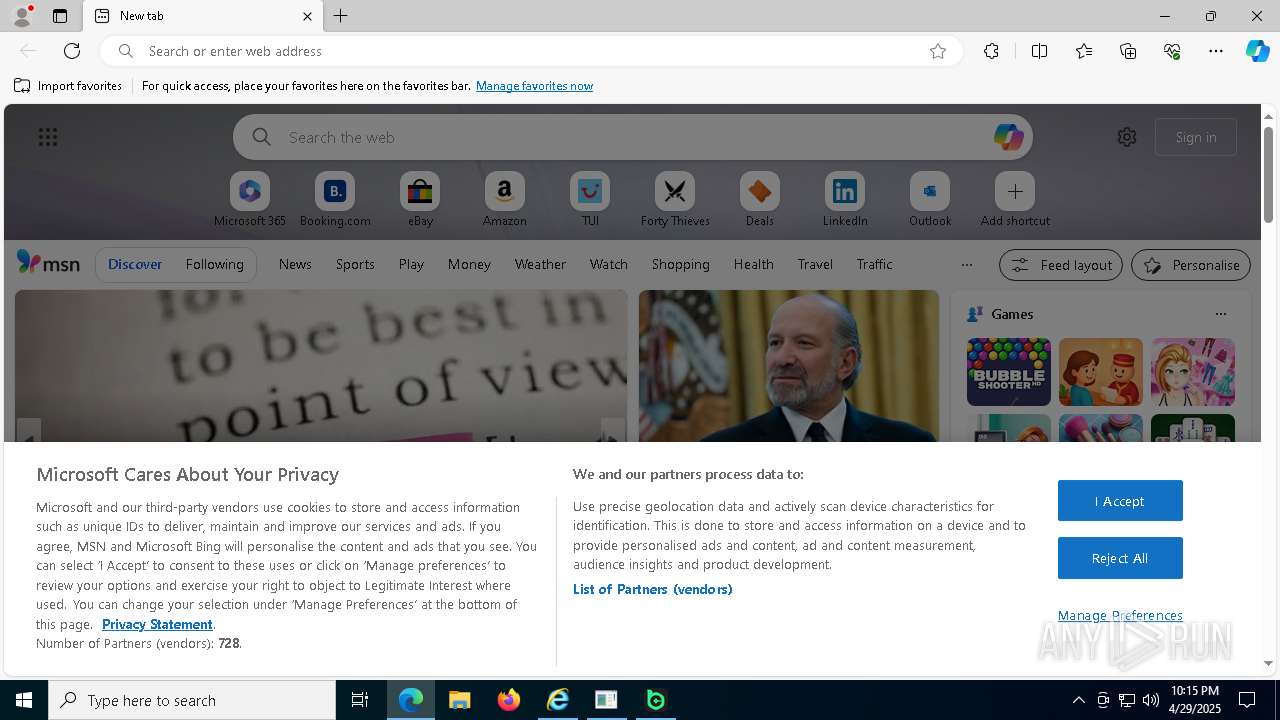Open Firefox from the taskbar
Screen dimensions: 1280x720
(x=509, y=700)
